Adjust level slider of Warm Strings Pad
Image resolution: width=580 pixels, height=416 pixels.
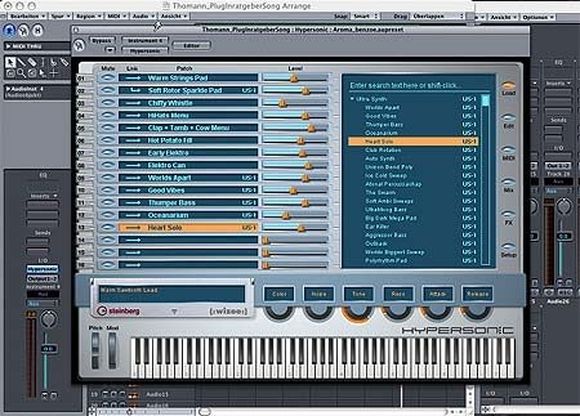(295, 78)
